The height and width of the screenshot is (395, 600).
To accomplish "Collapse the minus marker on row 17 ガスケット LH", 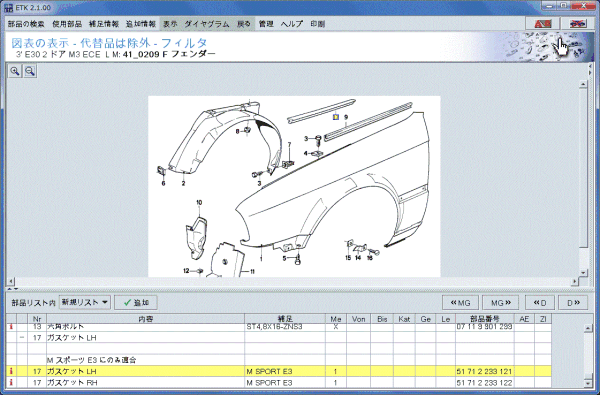I will pos(22,338).
